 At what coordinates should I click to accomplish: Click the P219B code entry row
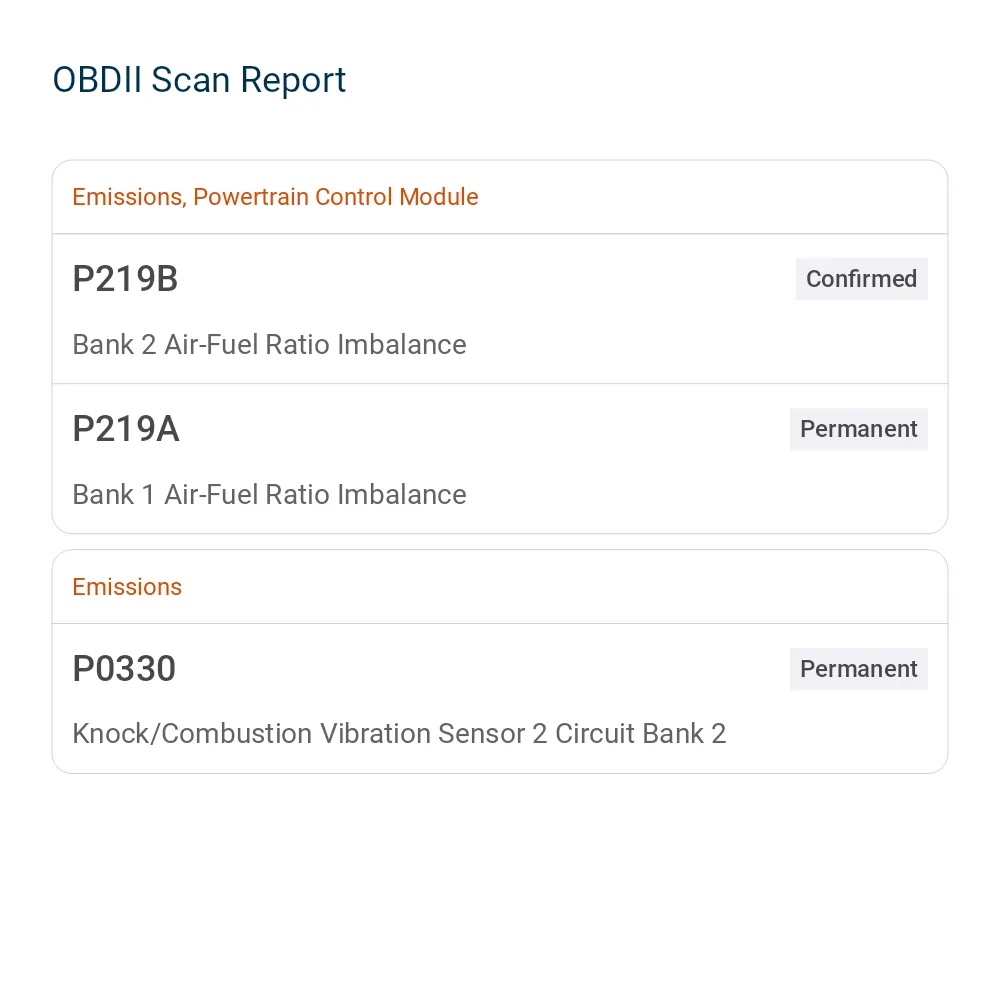pos(500,309)
